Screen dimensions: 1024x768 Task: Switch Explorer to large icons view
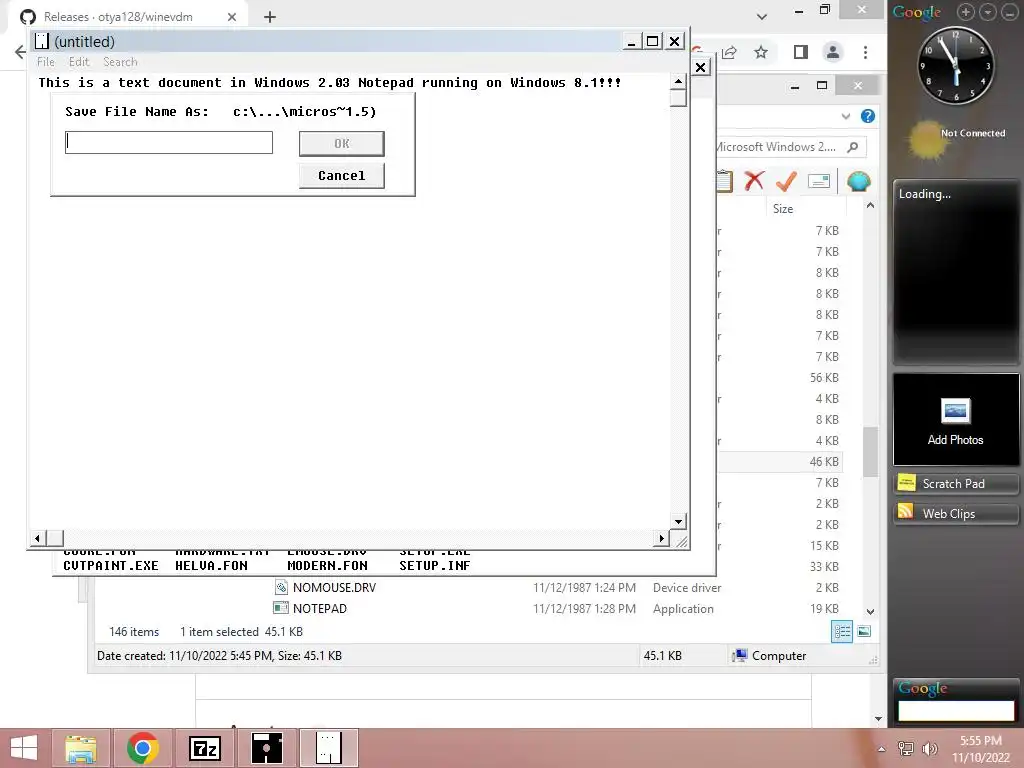863,631
